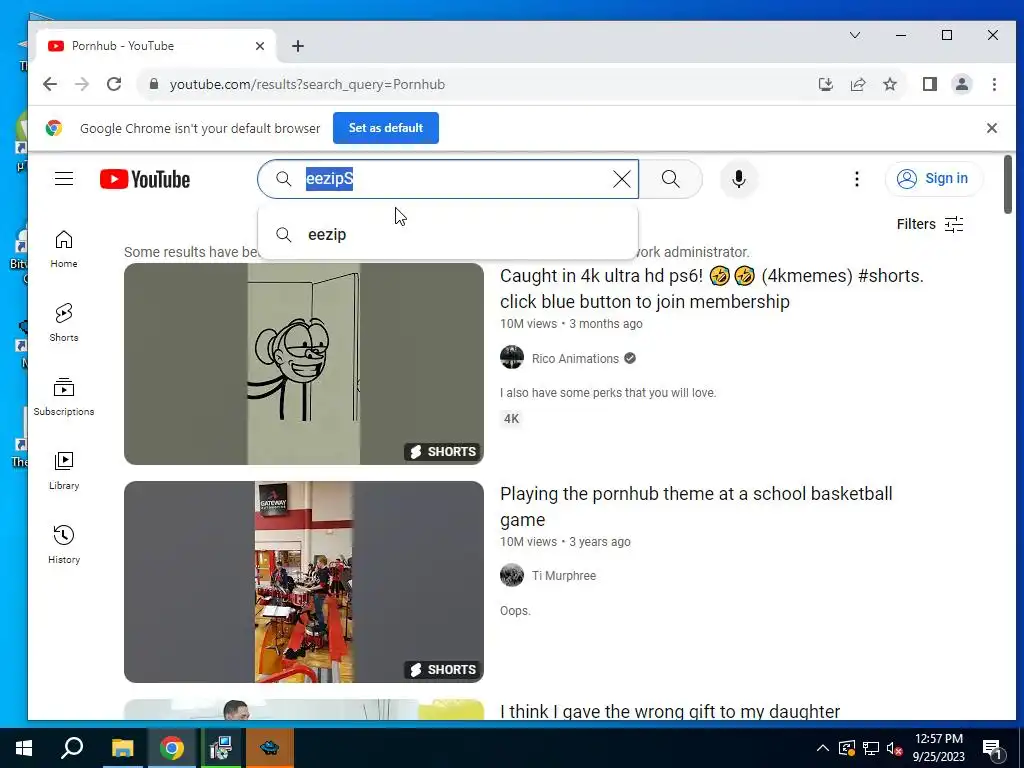Toggle Chrome side panel
The width and height of the screenshot is (1024, 768).
click(930, 84)
